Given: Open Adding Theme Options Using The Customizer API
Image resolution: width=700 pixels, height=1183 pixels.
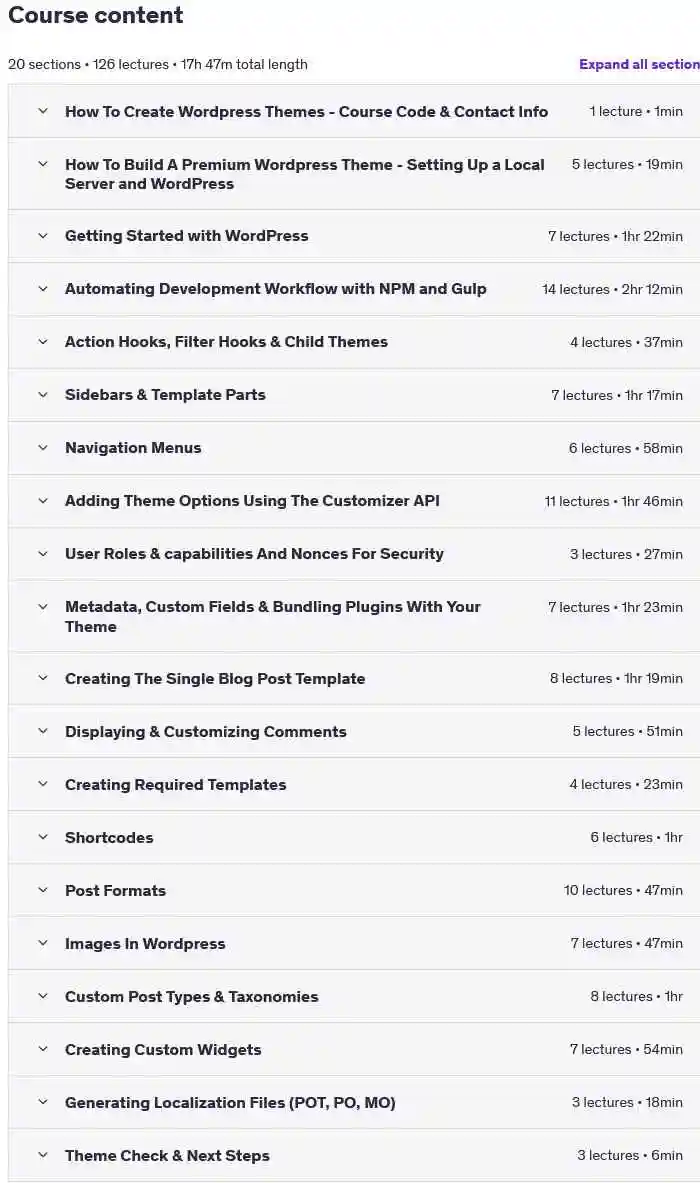Looking at the screenshot, I should 252,501.
